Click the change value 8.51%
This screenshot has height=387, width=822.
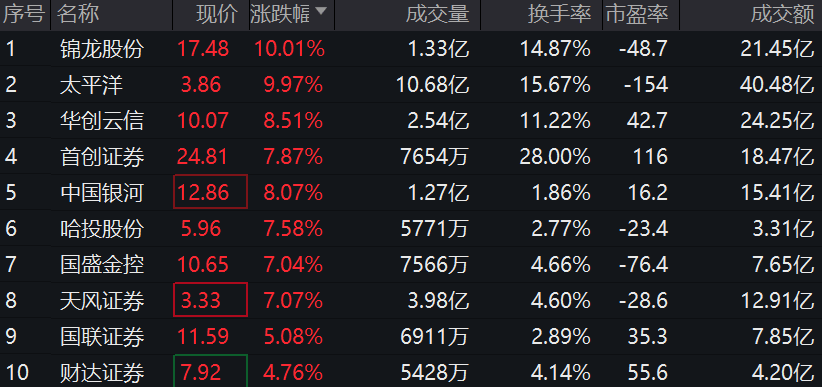click(294, 121)
